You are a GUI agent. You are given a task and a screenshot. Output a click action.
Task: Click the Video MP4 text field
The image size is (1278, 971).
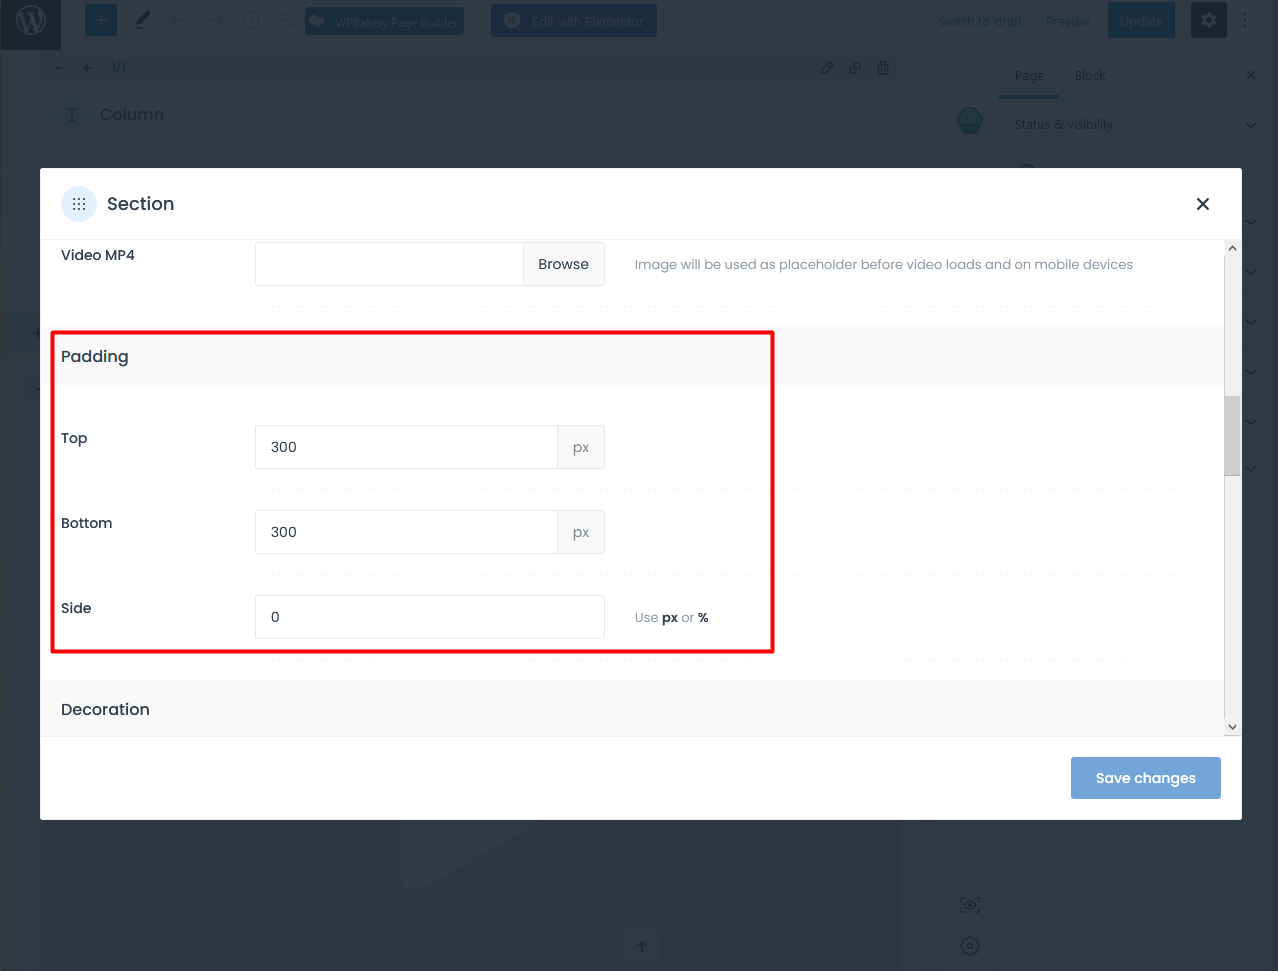point(389,264)
